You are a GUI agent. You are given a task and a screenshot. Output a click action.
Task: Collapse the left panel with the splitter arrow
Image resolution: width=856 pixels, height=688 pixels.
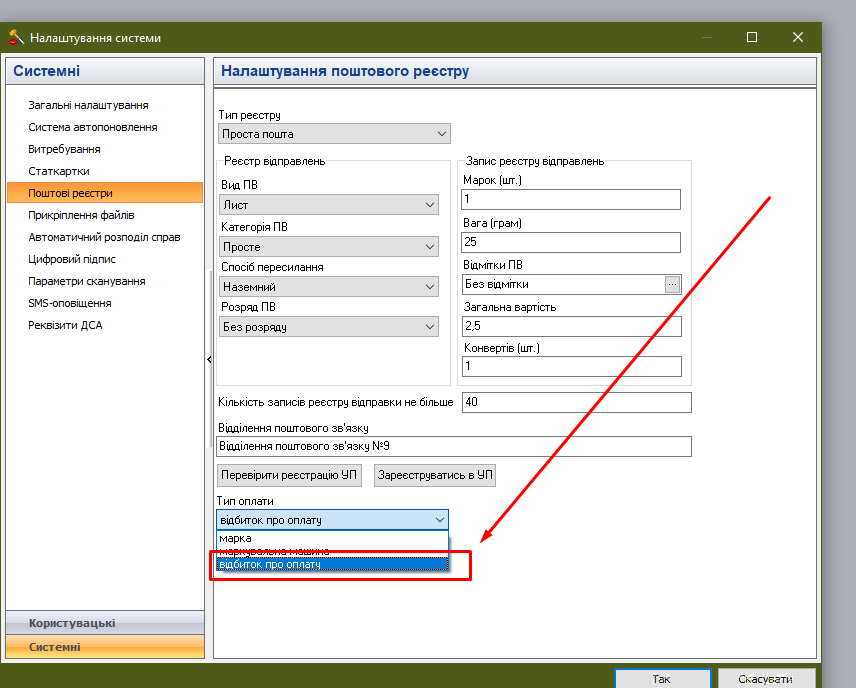coord(209,359)
